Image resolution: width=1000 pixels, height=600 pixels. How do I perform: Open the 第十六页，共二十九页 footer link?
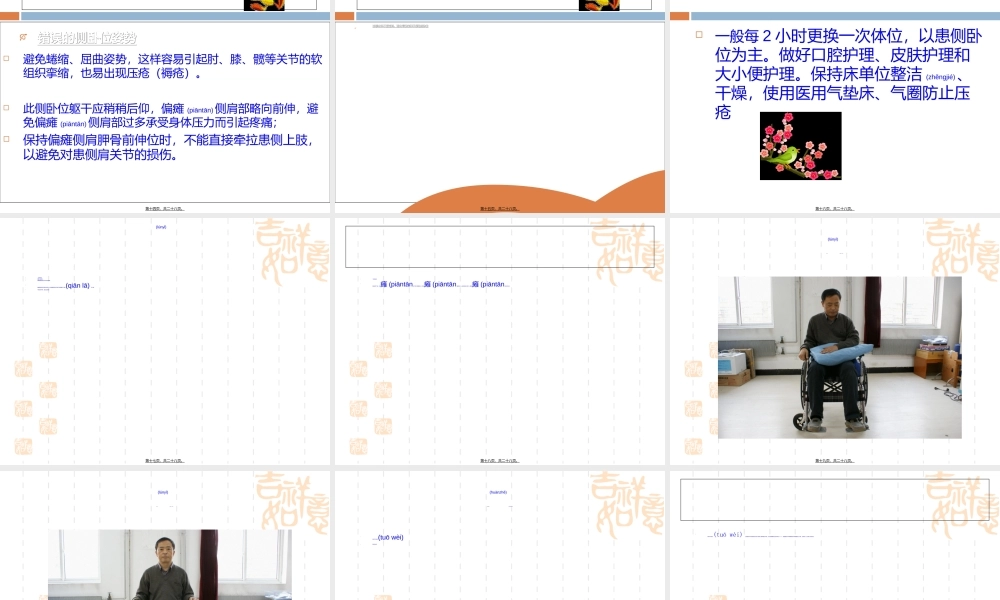click(x=833, y=208)
